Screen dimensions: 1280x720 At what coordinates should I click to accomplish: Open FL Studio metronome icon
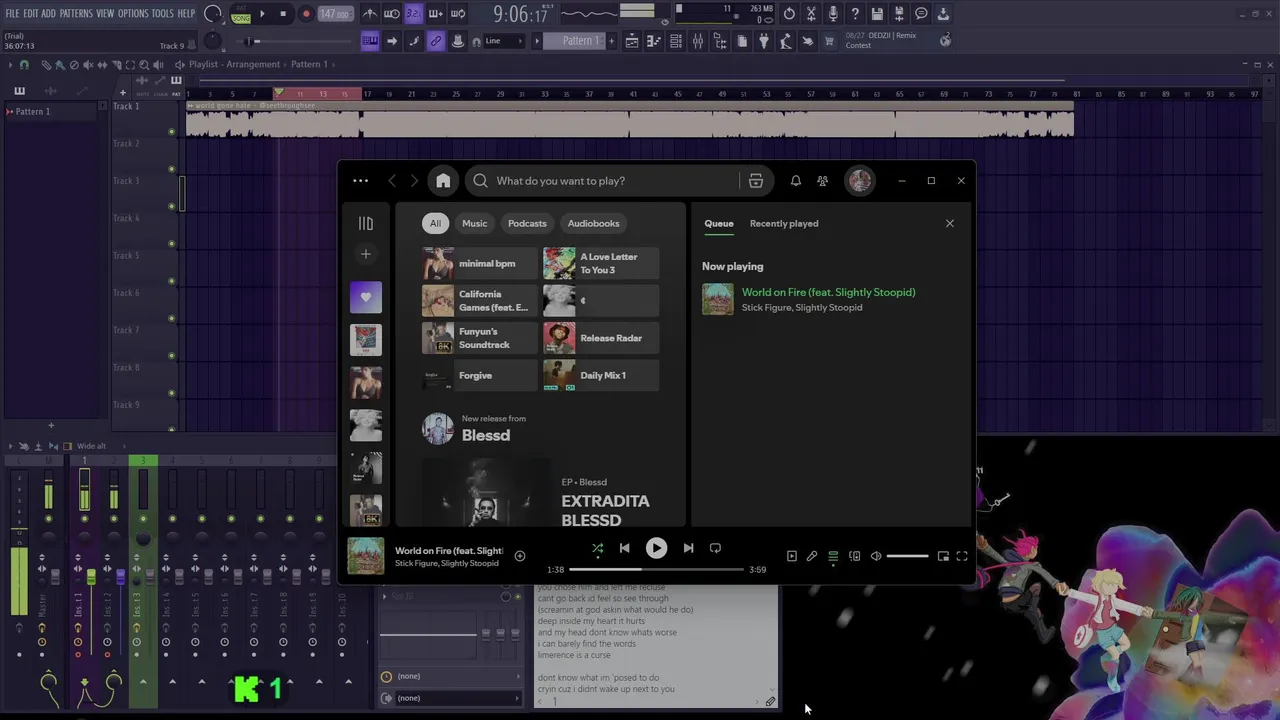coord(370,14)
